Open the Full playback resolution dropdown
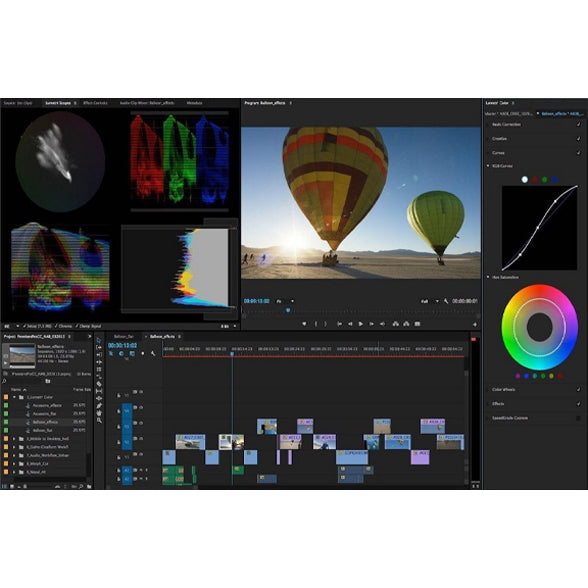The width and height of the screenshot is (588, 588). [429, 301]
